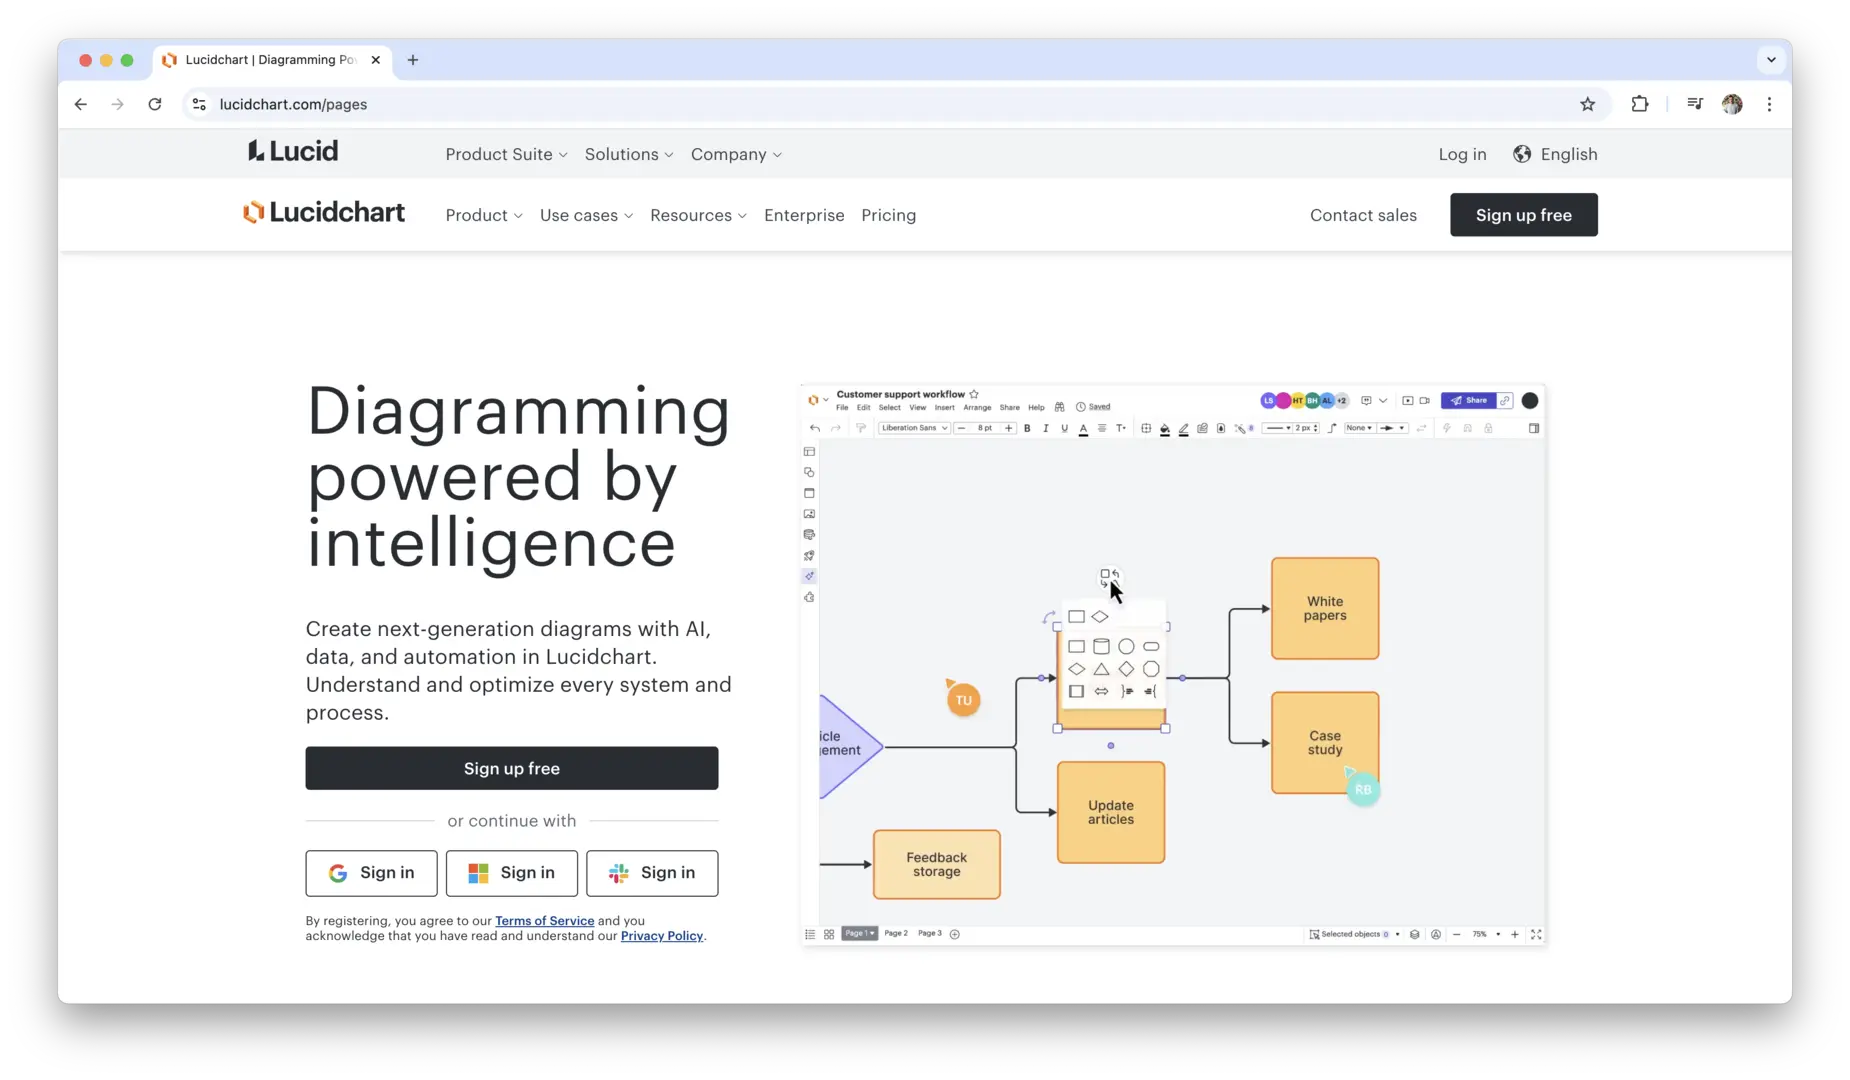The width and height of the screenshot is (1850, 1080).
Task: Change language via the English globe selector
Action: (1555, 154)
